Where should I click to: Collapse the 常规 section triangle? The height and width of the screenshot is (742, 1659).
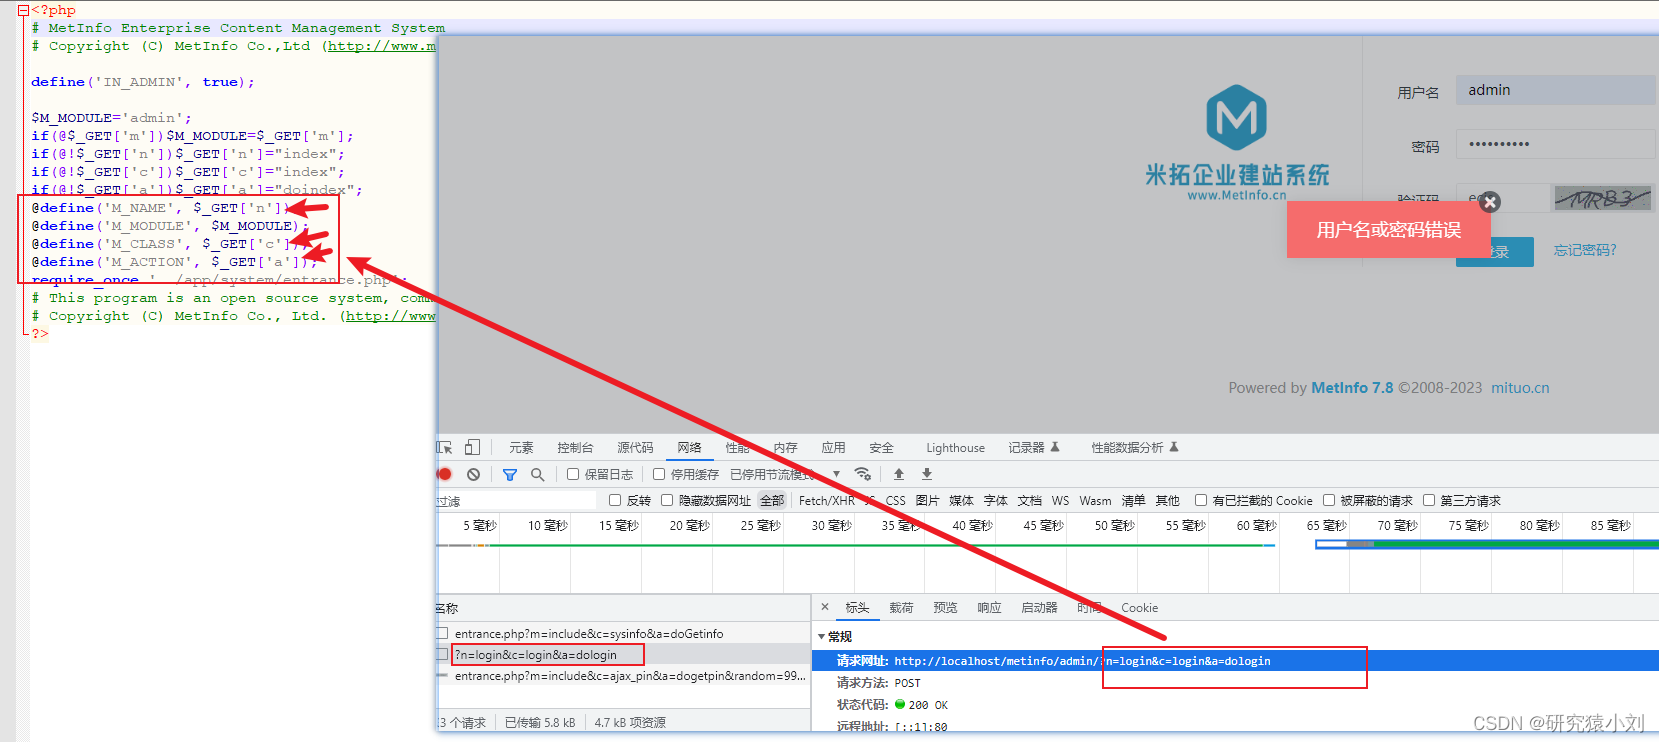(x=822, y=637)
